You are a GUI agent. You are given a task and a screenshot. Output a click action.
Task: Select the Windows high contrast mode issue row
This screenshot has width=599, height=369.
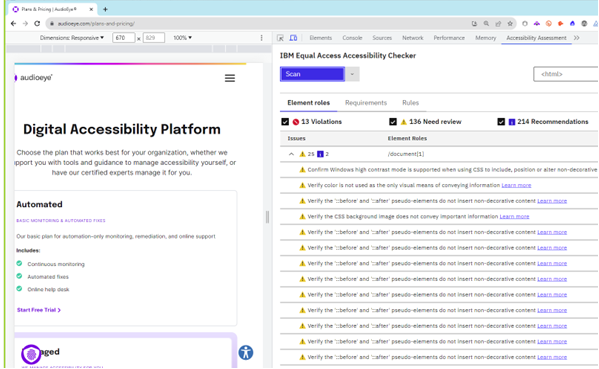(439, 170)
